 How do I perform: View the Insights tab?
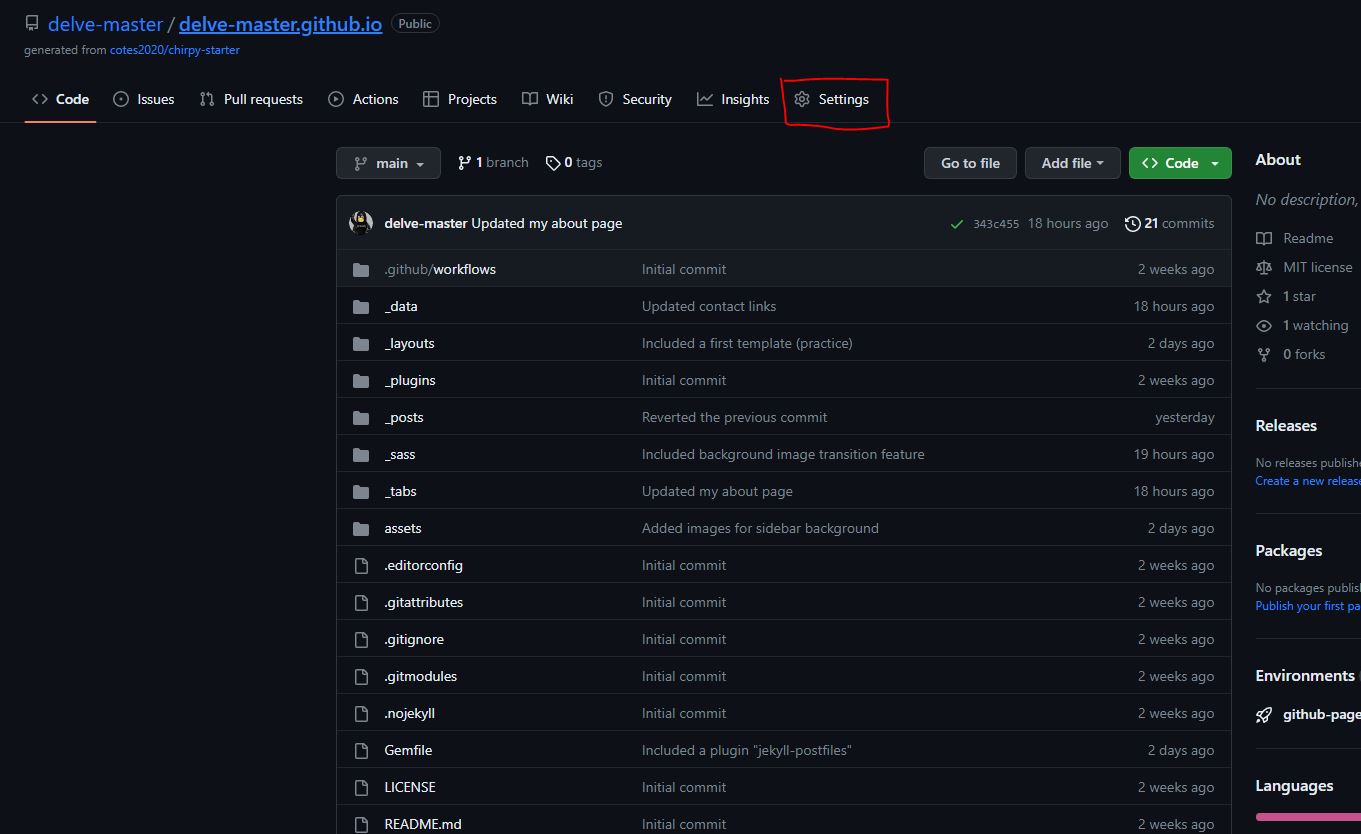pyautogui.click(x=733, y=99)
